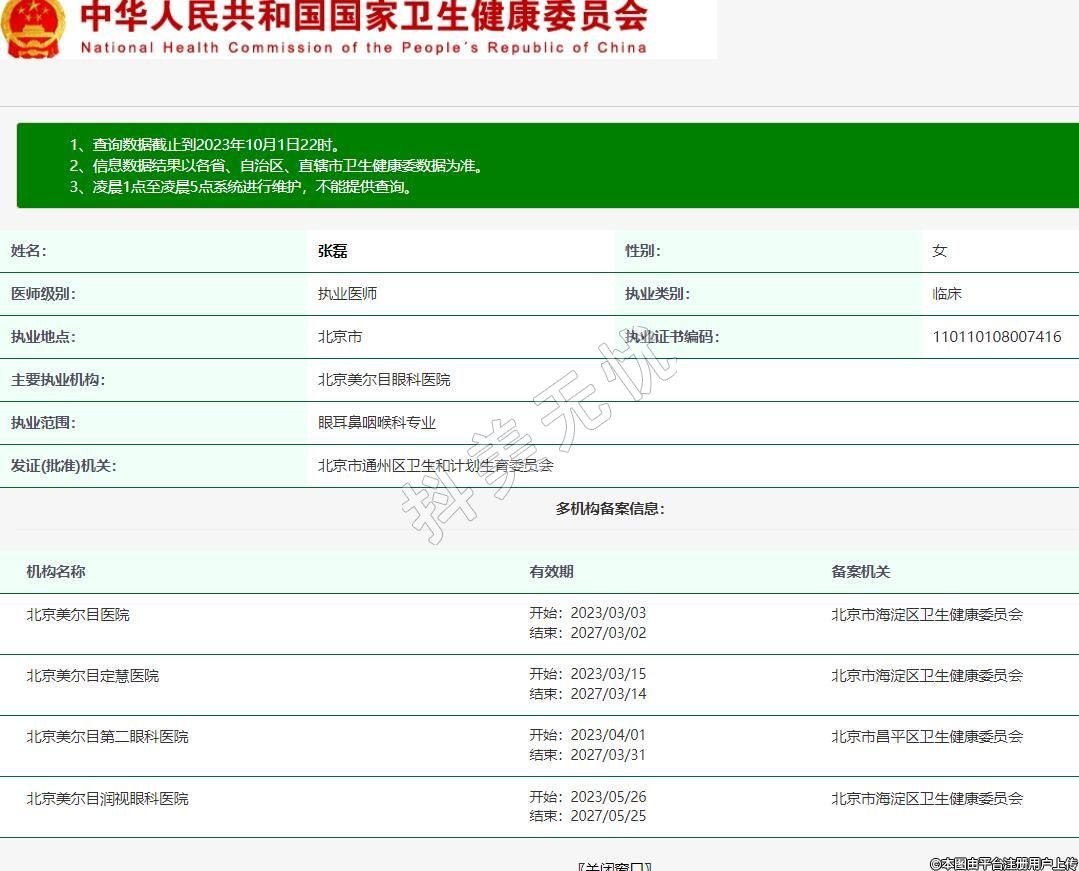Select the doctor name 张磊

[x=332, y=251]
